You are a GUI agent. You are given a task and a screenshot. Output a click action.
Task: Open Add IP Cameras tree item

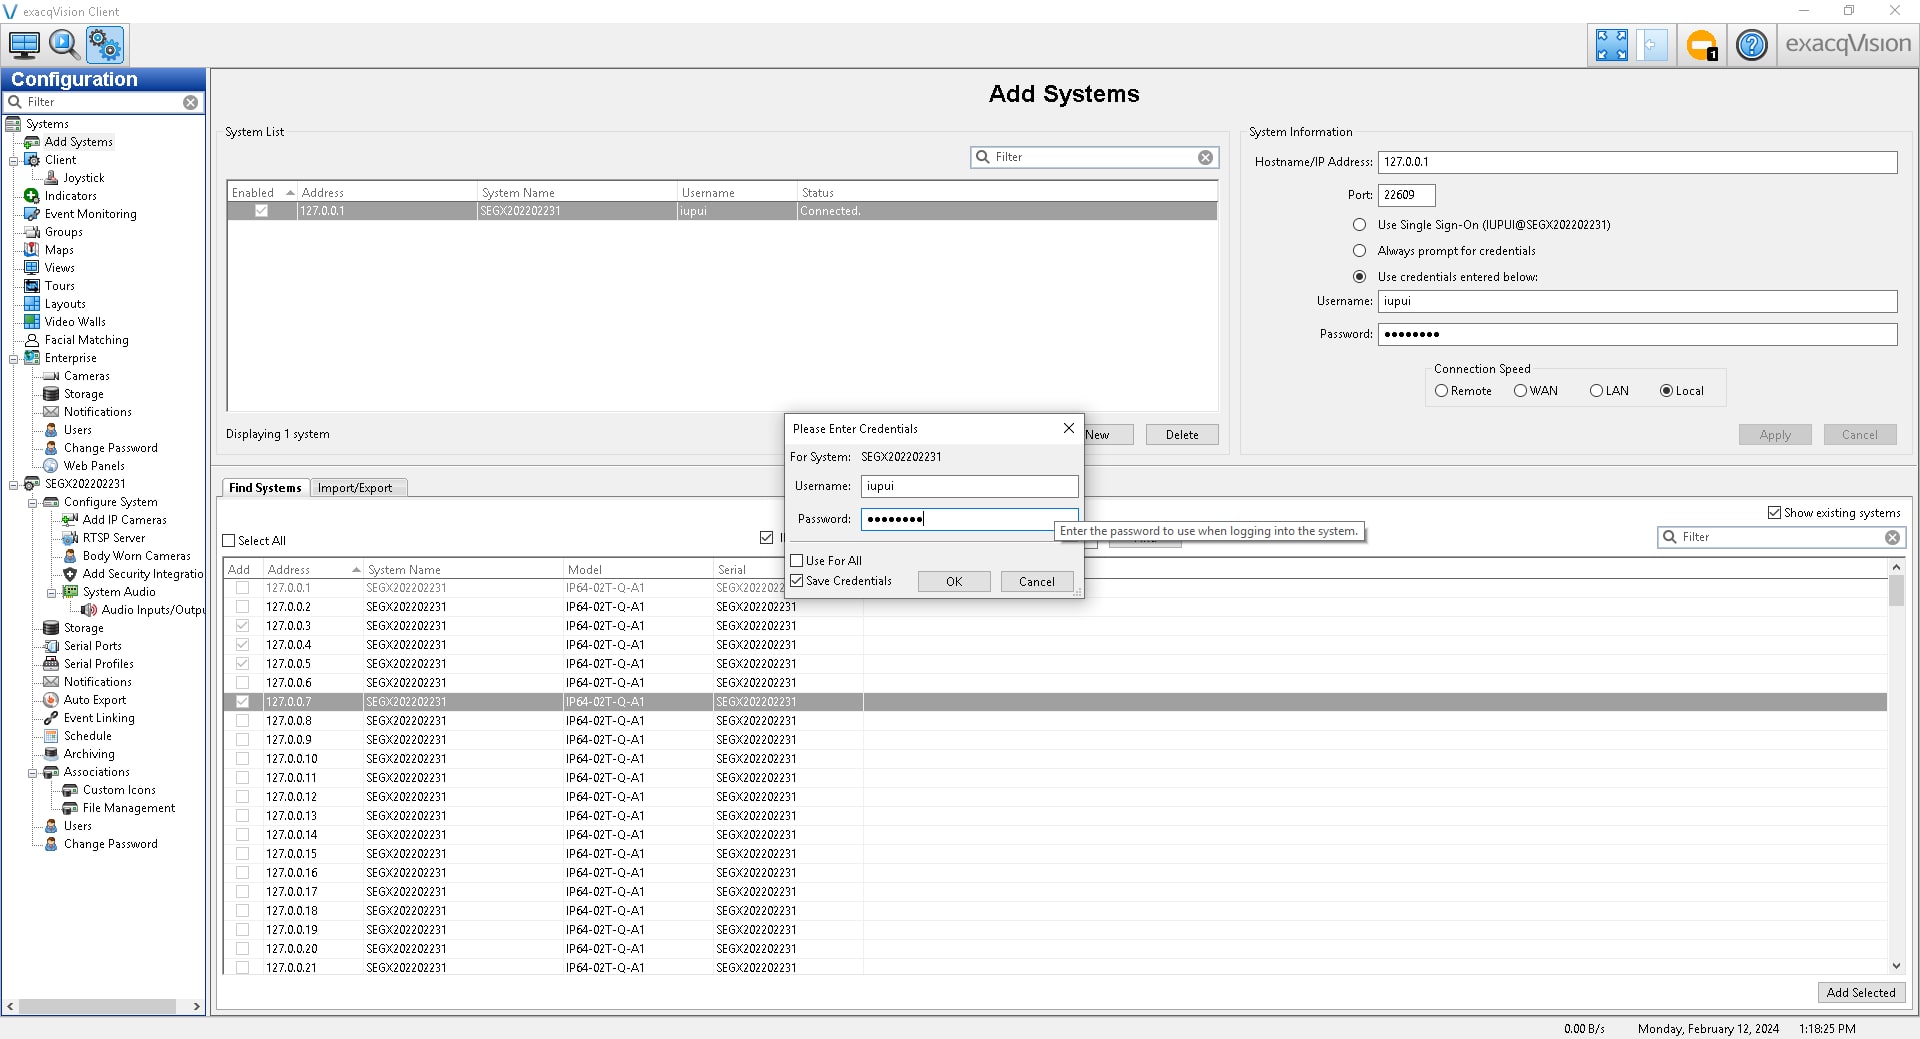pyautogui.click(x=125, y=520)
